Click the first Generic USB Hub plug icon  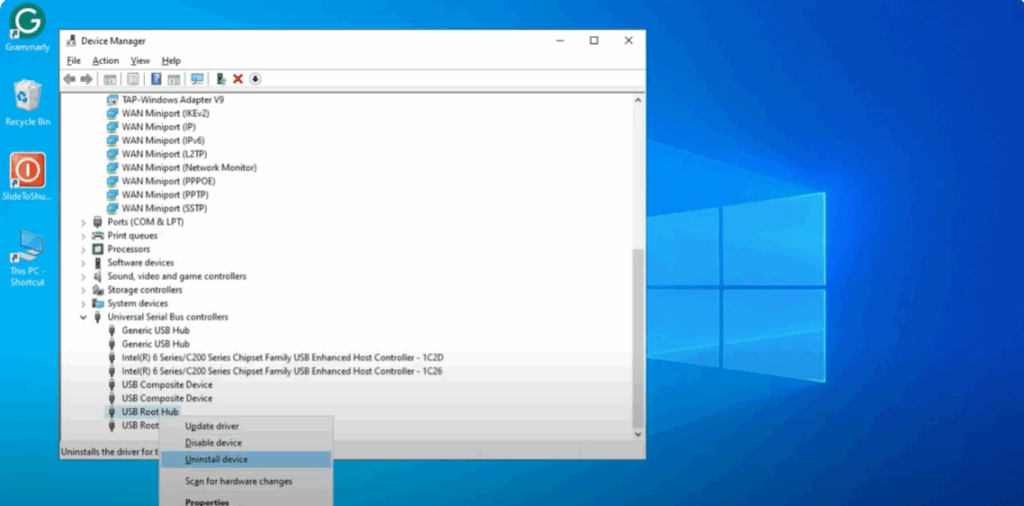tap(112, 330)
